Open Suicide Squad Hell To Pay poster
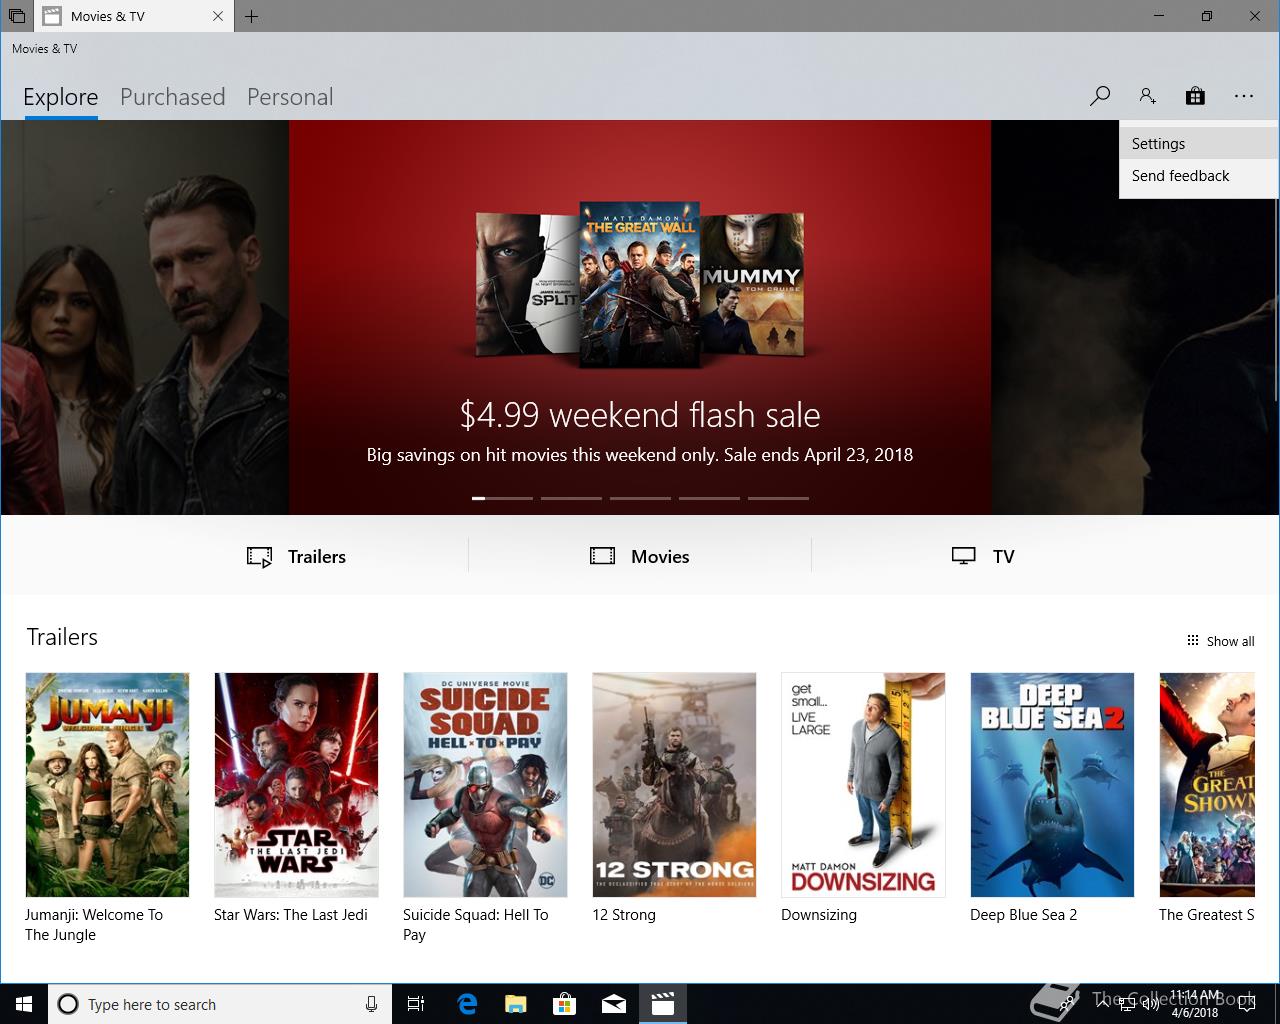Viewport: 1280px width, 1024px height. (x=485, y=785)
